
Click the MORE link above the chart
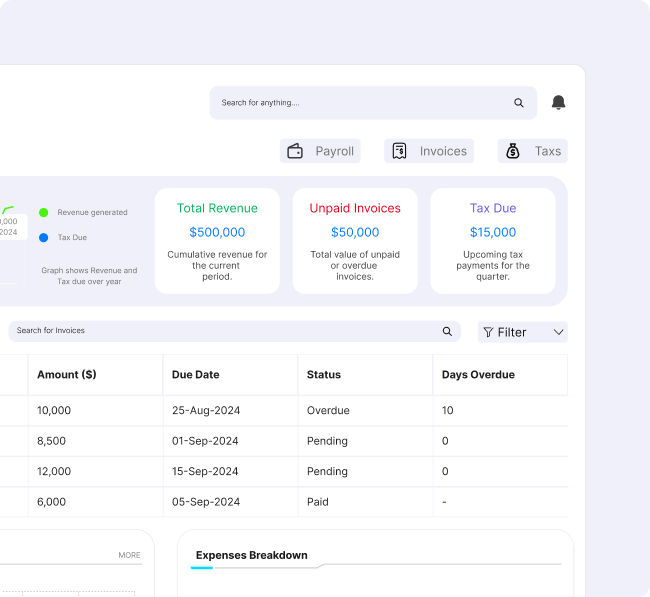[x=129, y=555]
